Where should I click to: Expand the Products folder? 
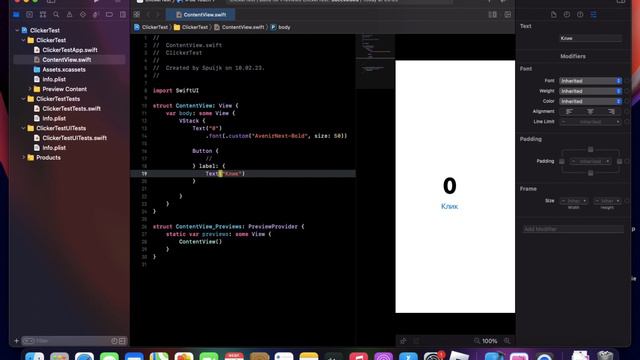point(23,158)
